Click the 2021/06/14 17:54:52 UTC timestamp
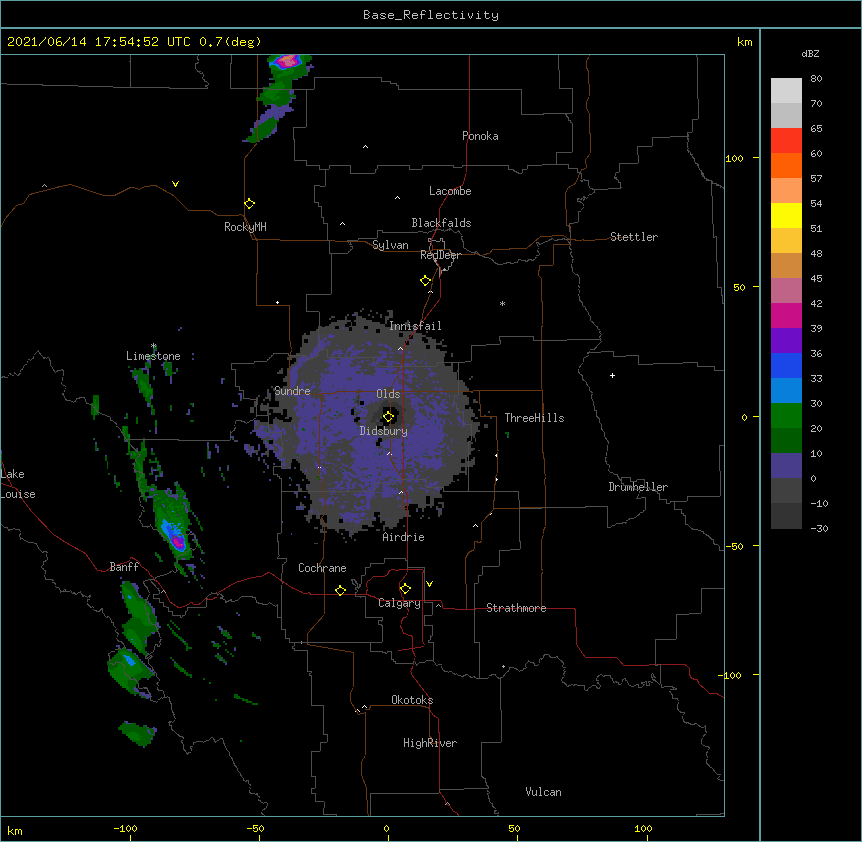This screenshot has height=842, width=862. click(99, 42)
